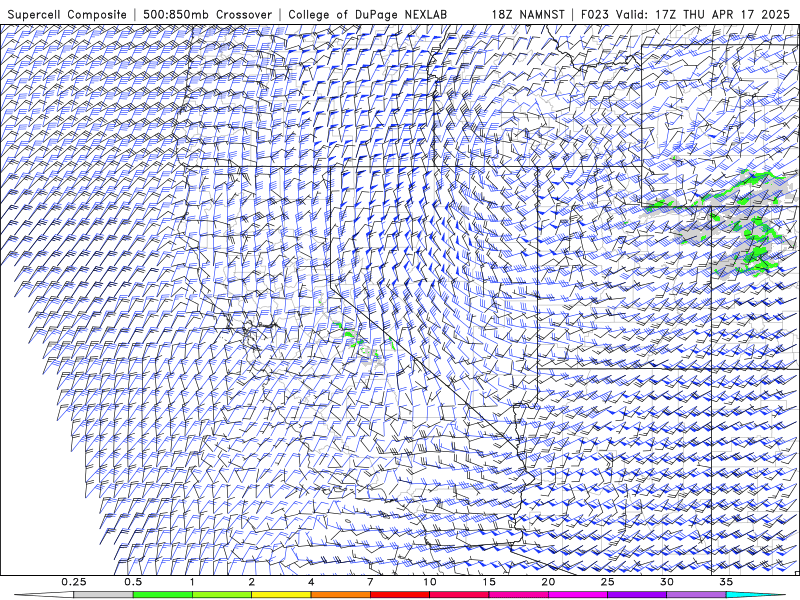Click the light purple segment between 30 and 35
This screenshot has height=600, width=800.
point(696,595)
